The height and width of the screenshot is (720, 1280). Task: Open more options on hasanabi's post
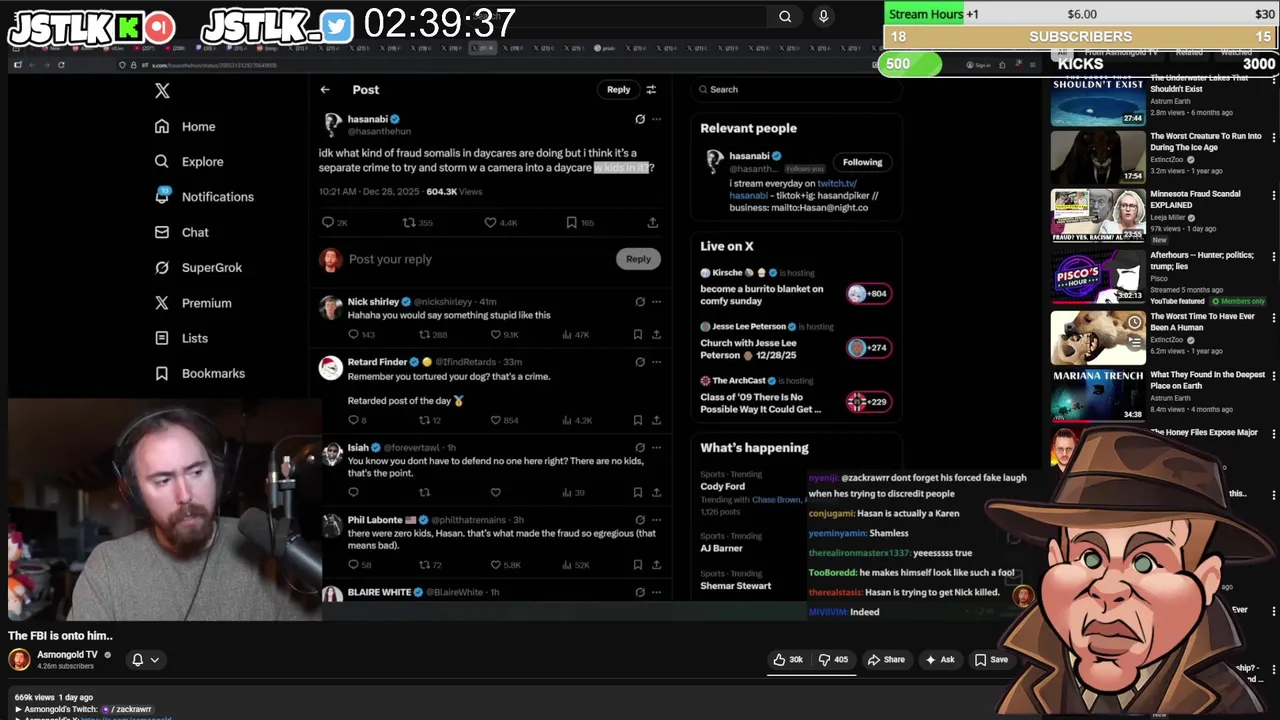(x=657, y=119)
